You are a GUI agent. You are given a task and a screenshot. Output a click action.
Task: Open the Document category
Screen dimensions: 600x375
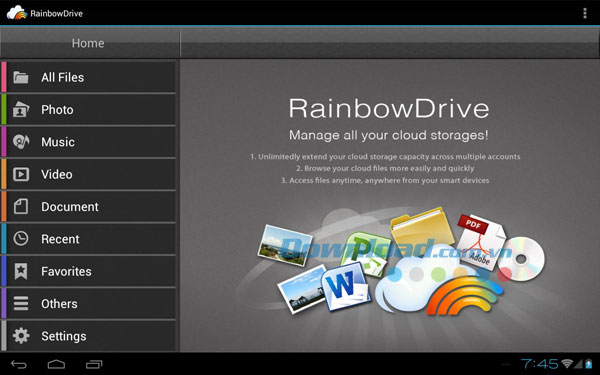point(88,207)
